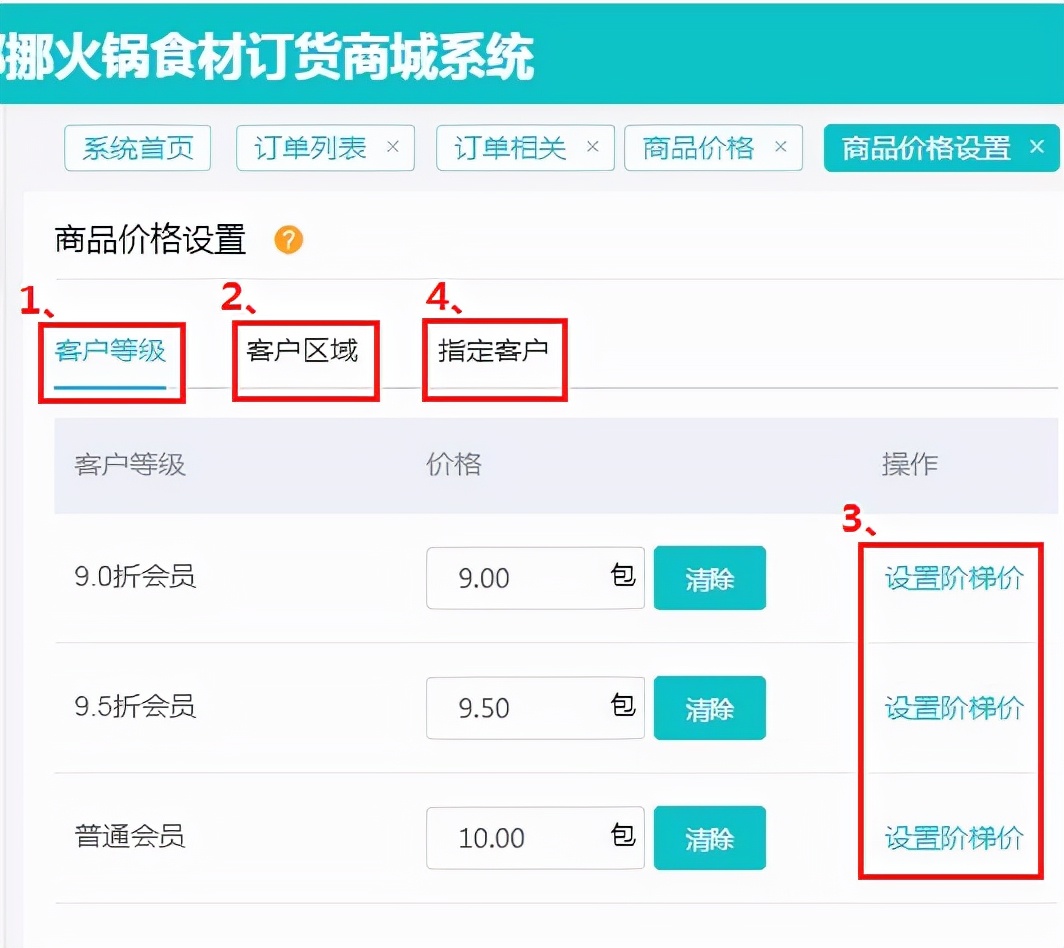The image size is (1064, 948).
Task: Switch to the 系统首页 tab
Action: [x=137, y=147]
